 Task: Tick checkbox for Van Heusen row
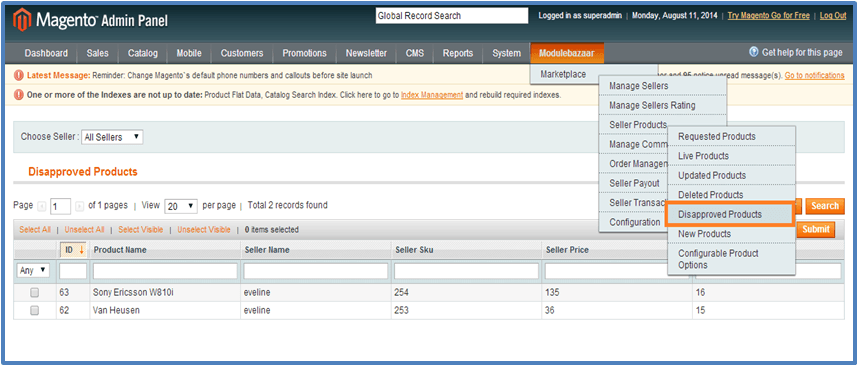pos(34,311)
